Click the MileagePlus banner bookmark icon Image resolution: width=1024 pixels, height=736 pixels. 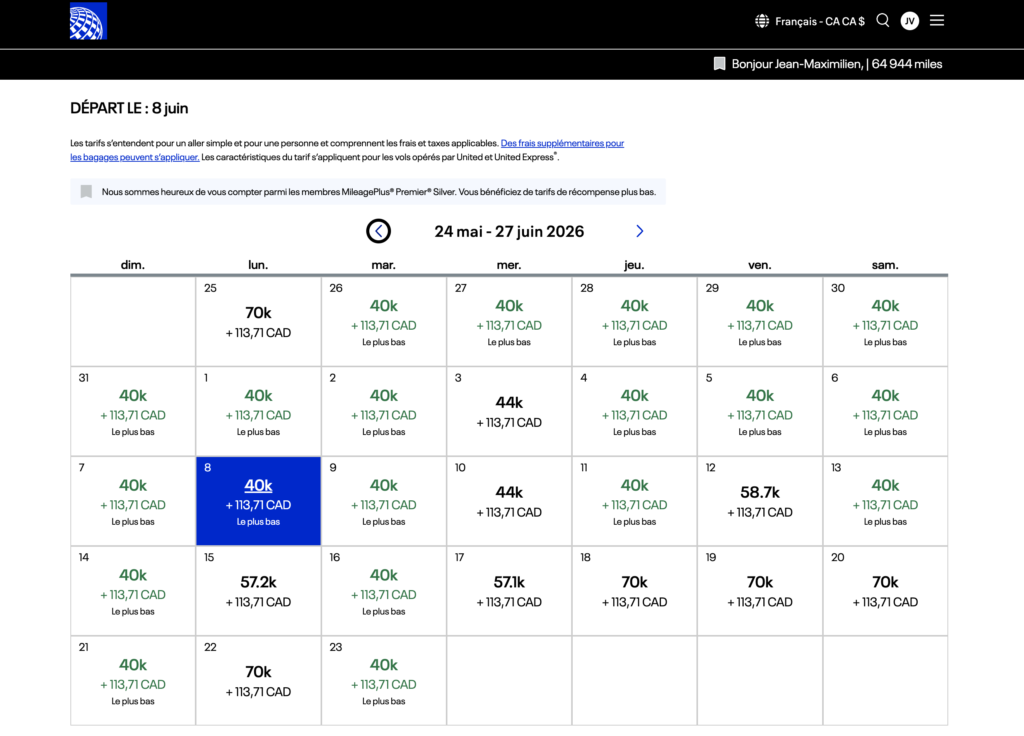coord(86,191)
